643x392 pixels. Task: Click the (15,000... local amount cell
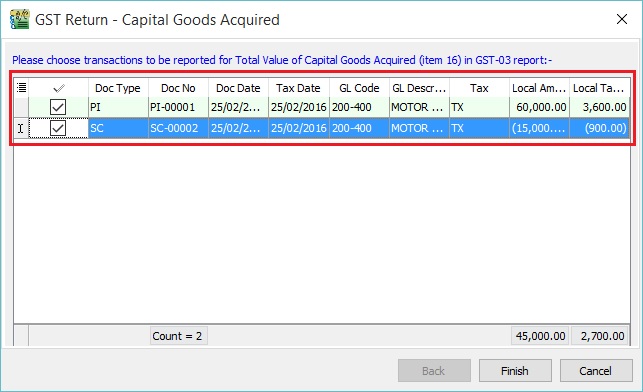[x=539, y=128]
